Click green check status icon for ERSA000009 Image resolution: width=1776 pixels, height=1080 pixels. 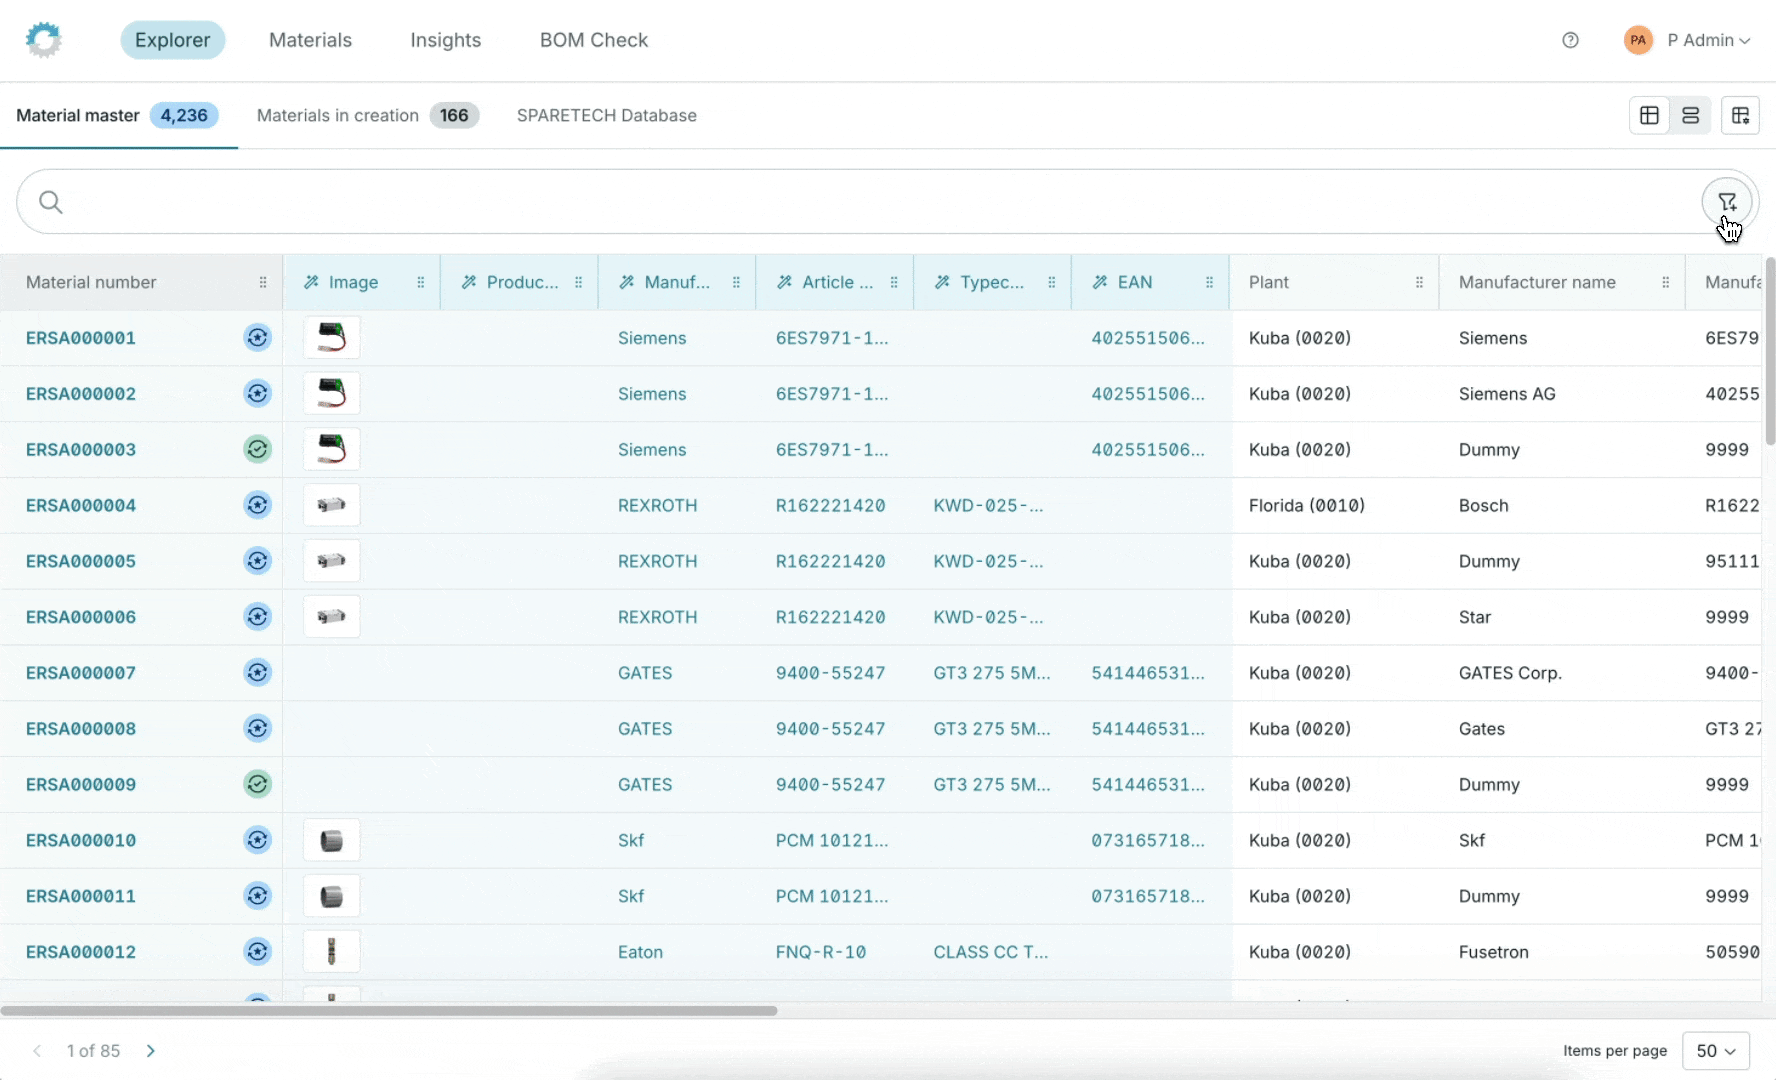click(x=258, y=785)
